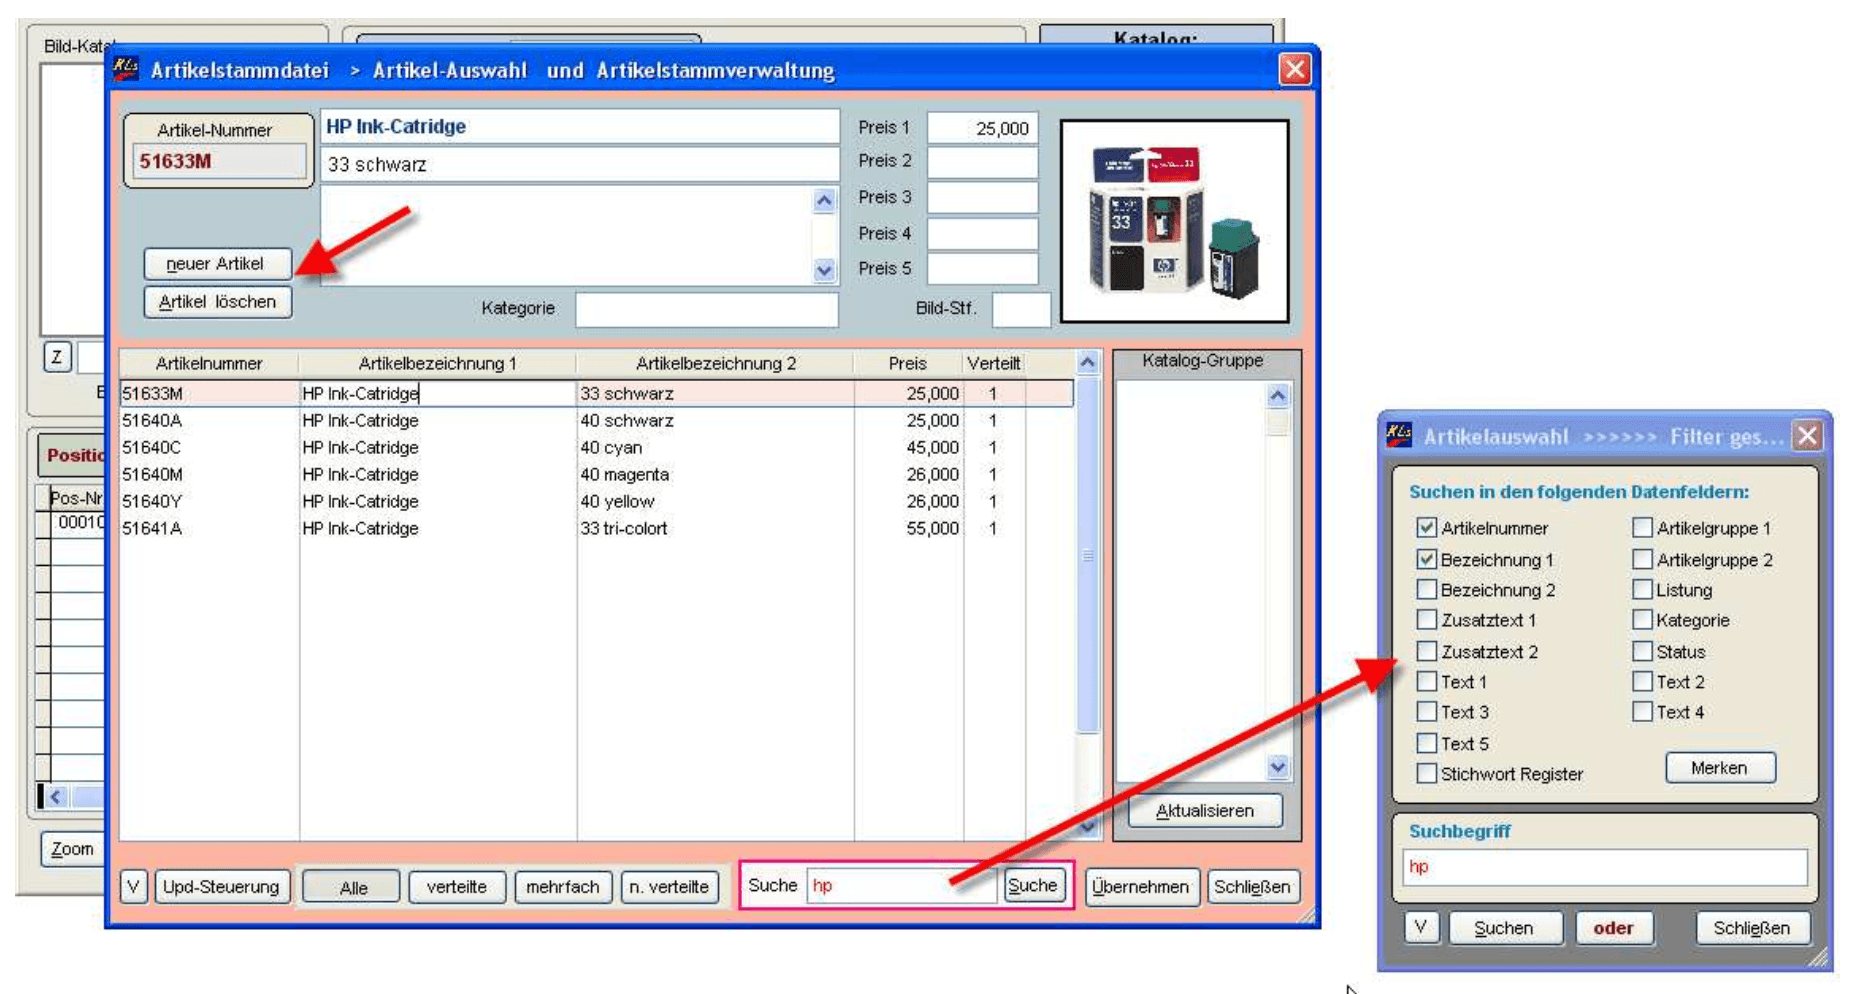Enable the Text 1 checkbox
This screenshot has height=994, width=1856.
click(x=1427, y=682)
